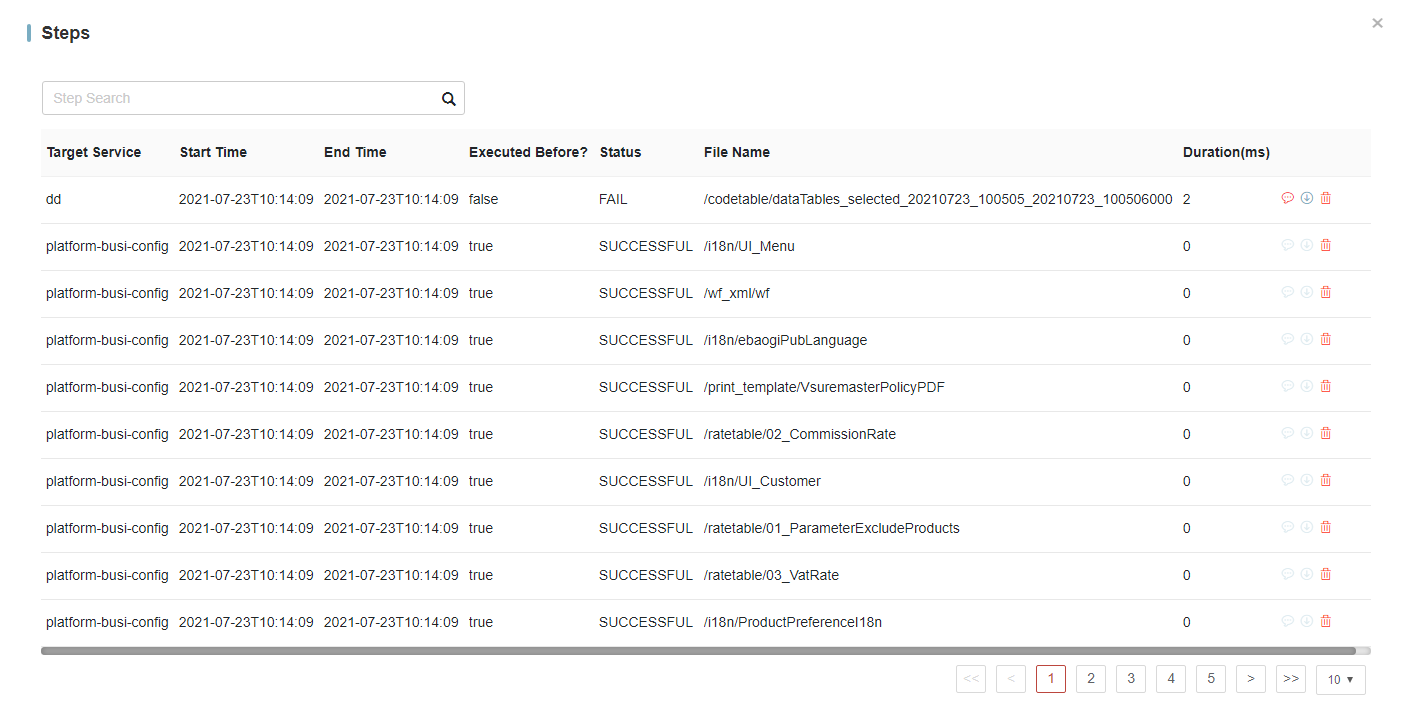This screenshot has height=722, width=1403.
Task: Delete the failed dataTables_selected step
Action: click(1326, 198)
